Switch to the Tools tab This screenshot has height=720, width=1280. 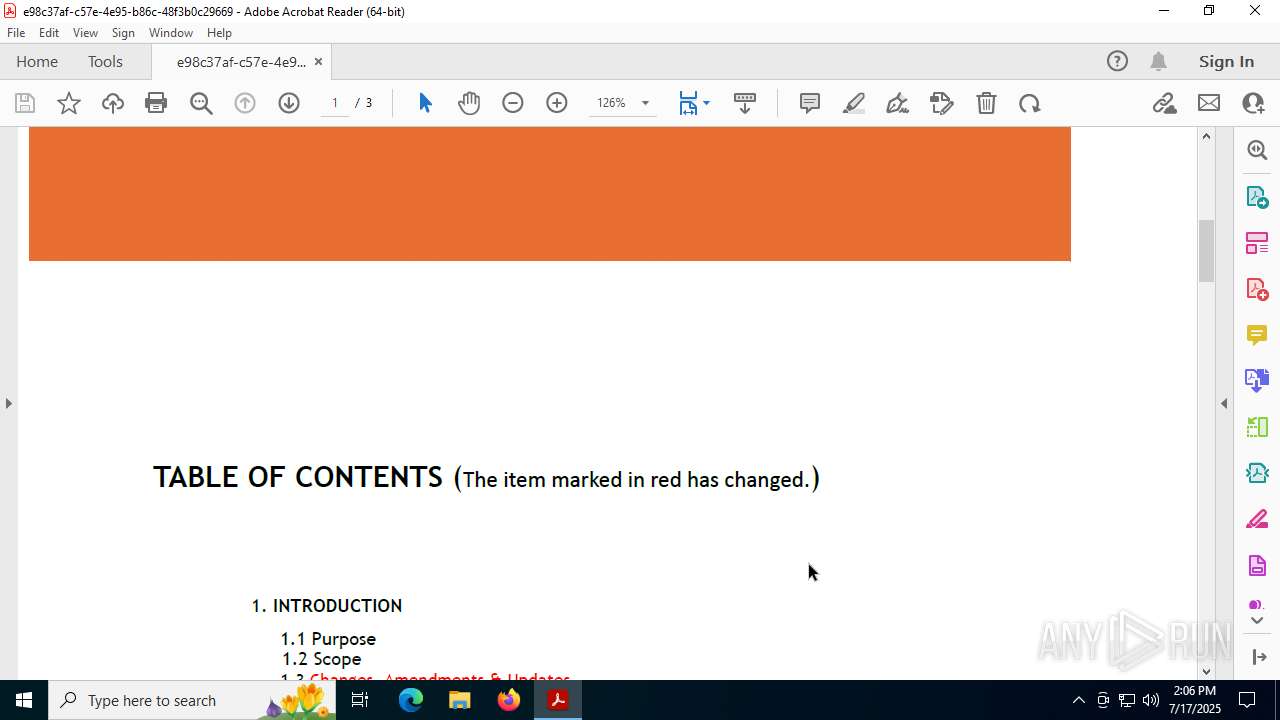(x=105, y=61)
